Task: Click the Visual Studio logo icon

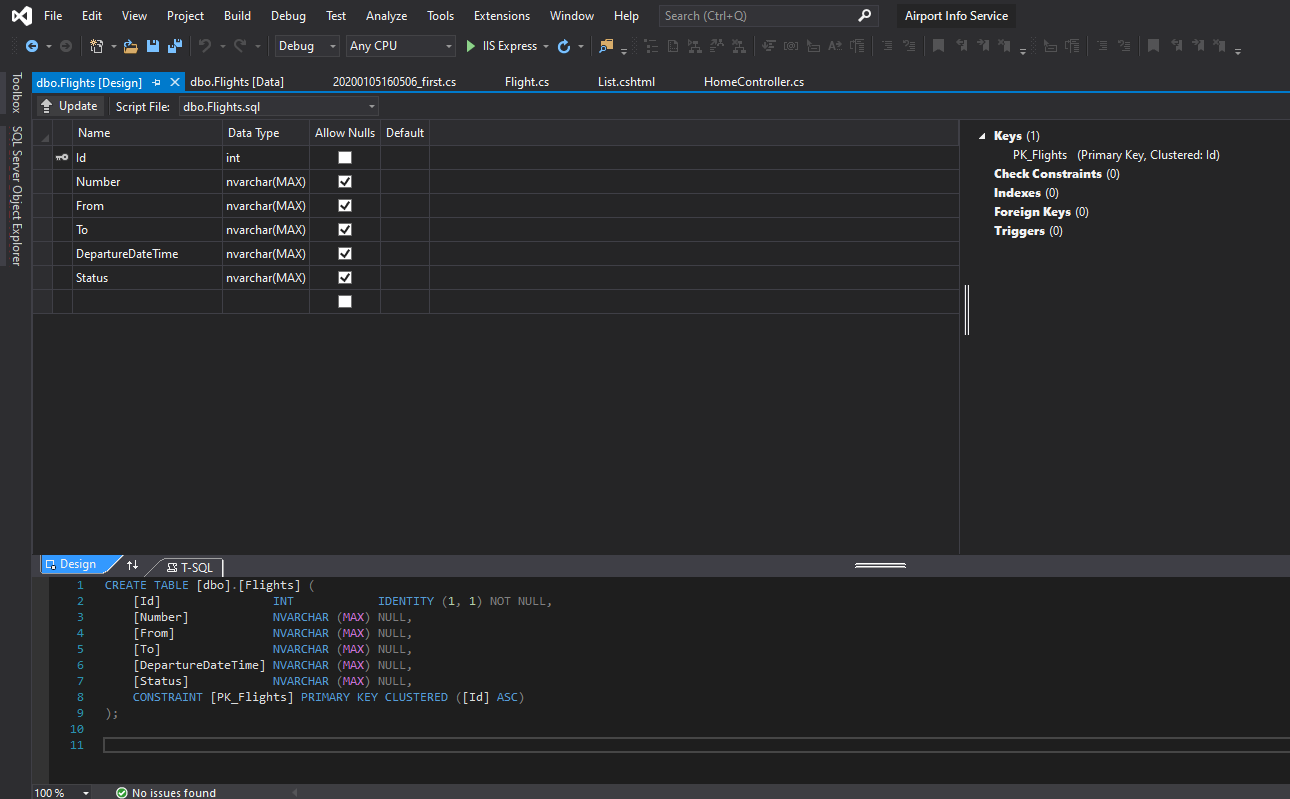Action: tap(21, 16)
